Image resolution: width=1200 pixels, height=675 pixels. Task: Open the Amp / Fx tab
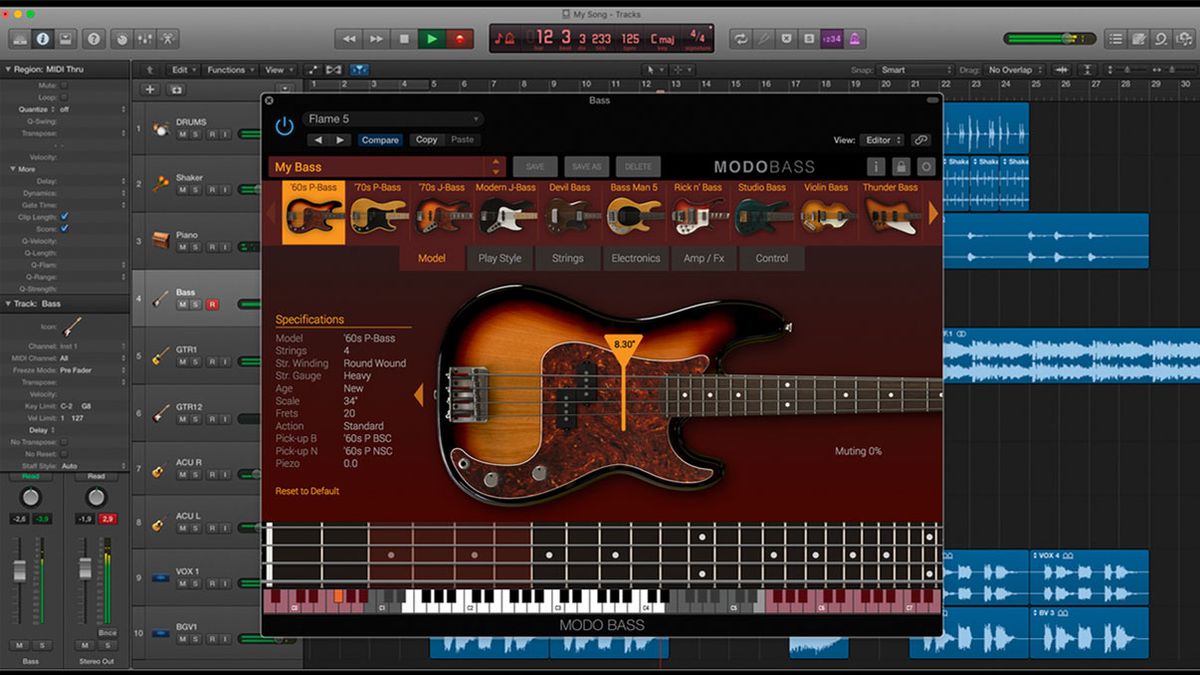pyautogui.click(x=704, y=258)
